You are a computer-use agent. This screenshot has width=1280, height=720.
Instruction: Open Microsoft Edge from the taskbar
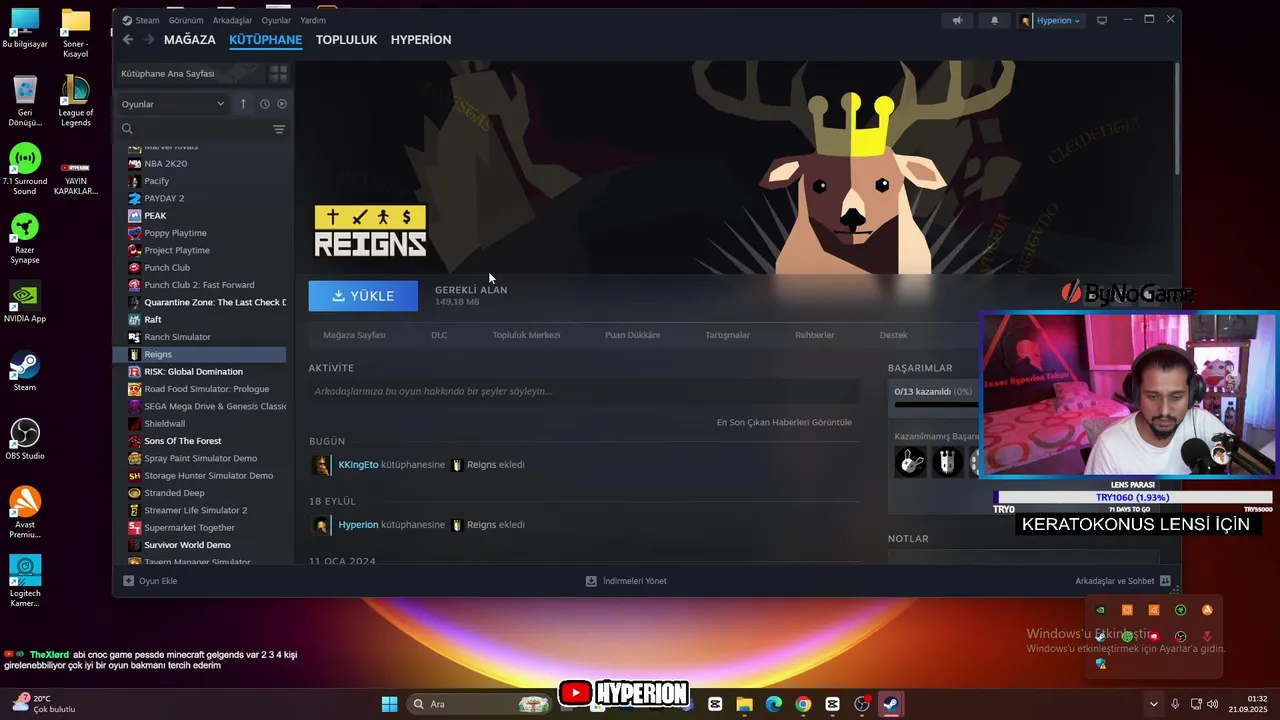tap(774, 704)
